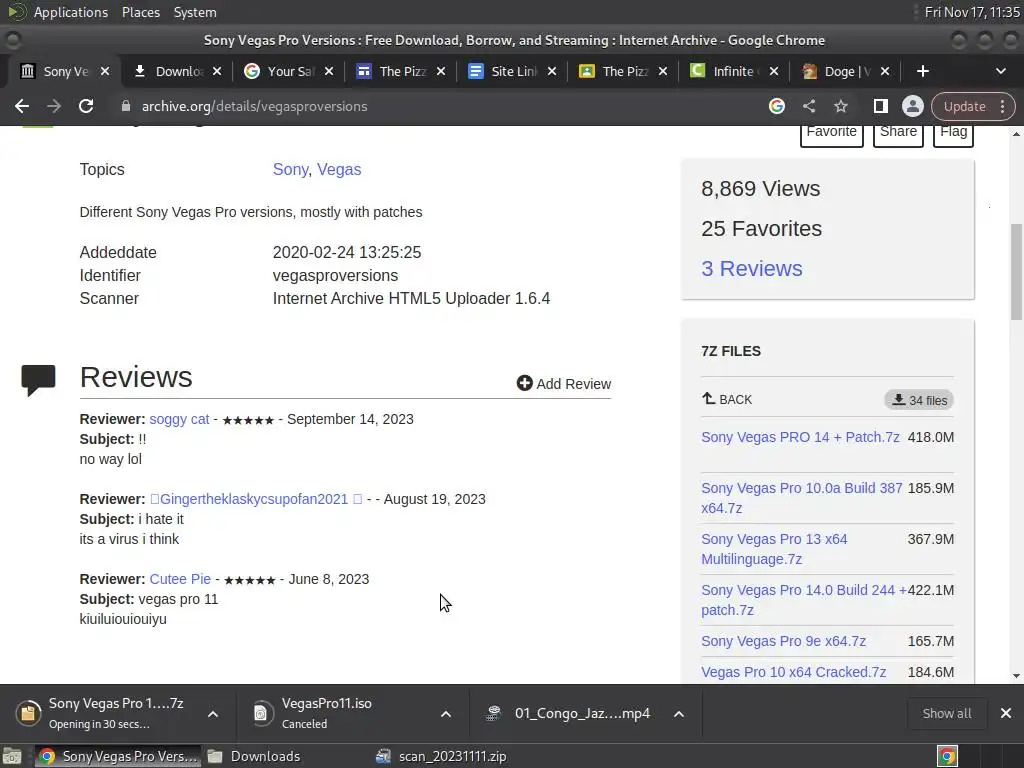This screenshot has width=1024, height=768.
Task: Open the Sony topic link
Action: [x=290, y=169]
